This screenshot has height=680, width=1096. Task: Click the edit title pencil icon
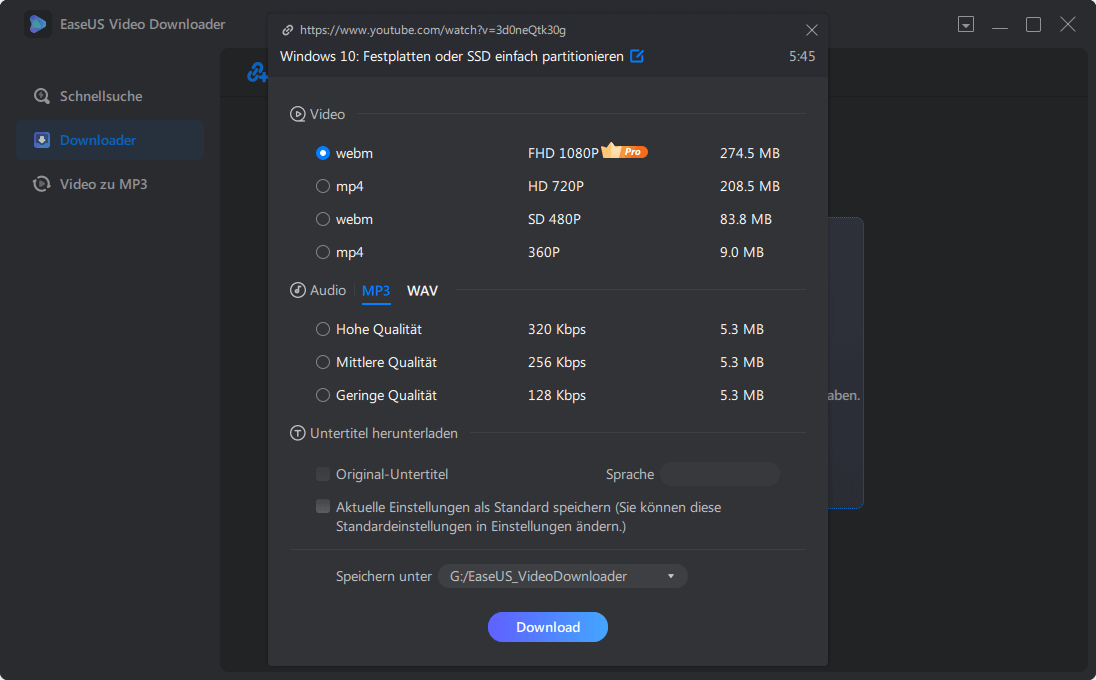coord(637,56)
